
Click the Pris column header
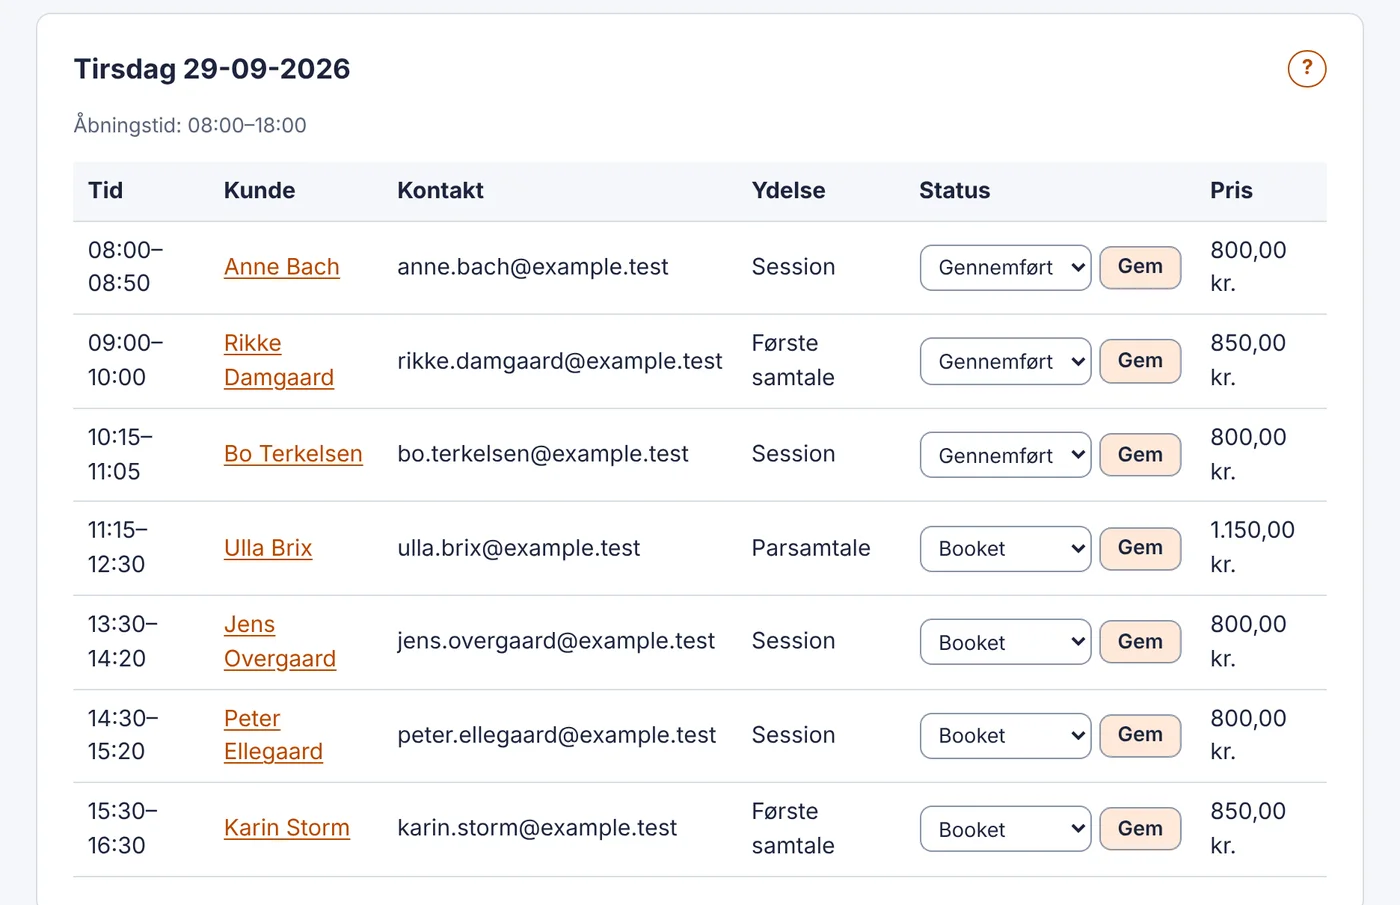pyautogui.click(x=1231, y=191)
